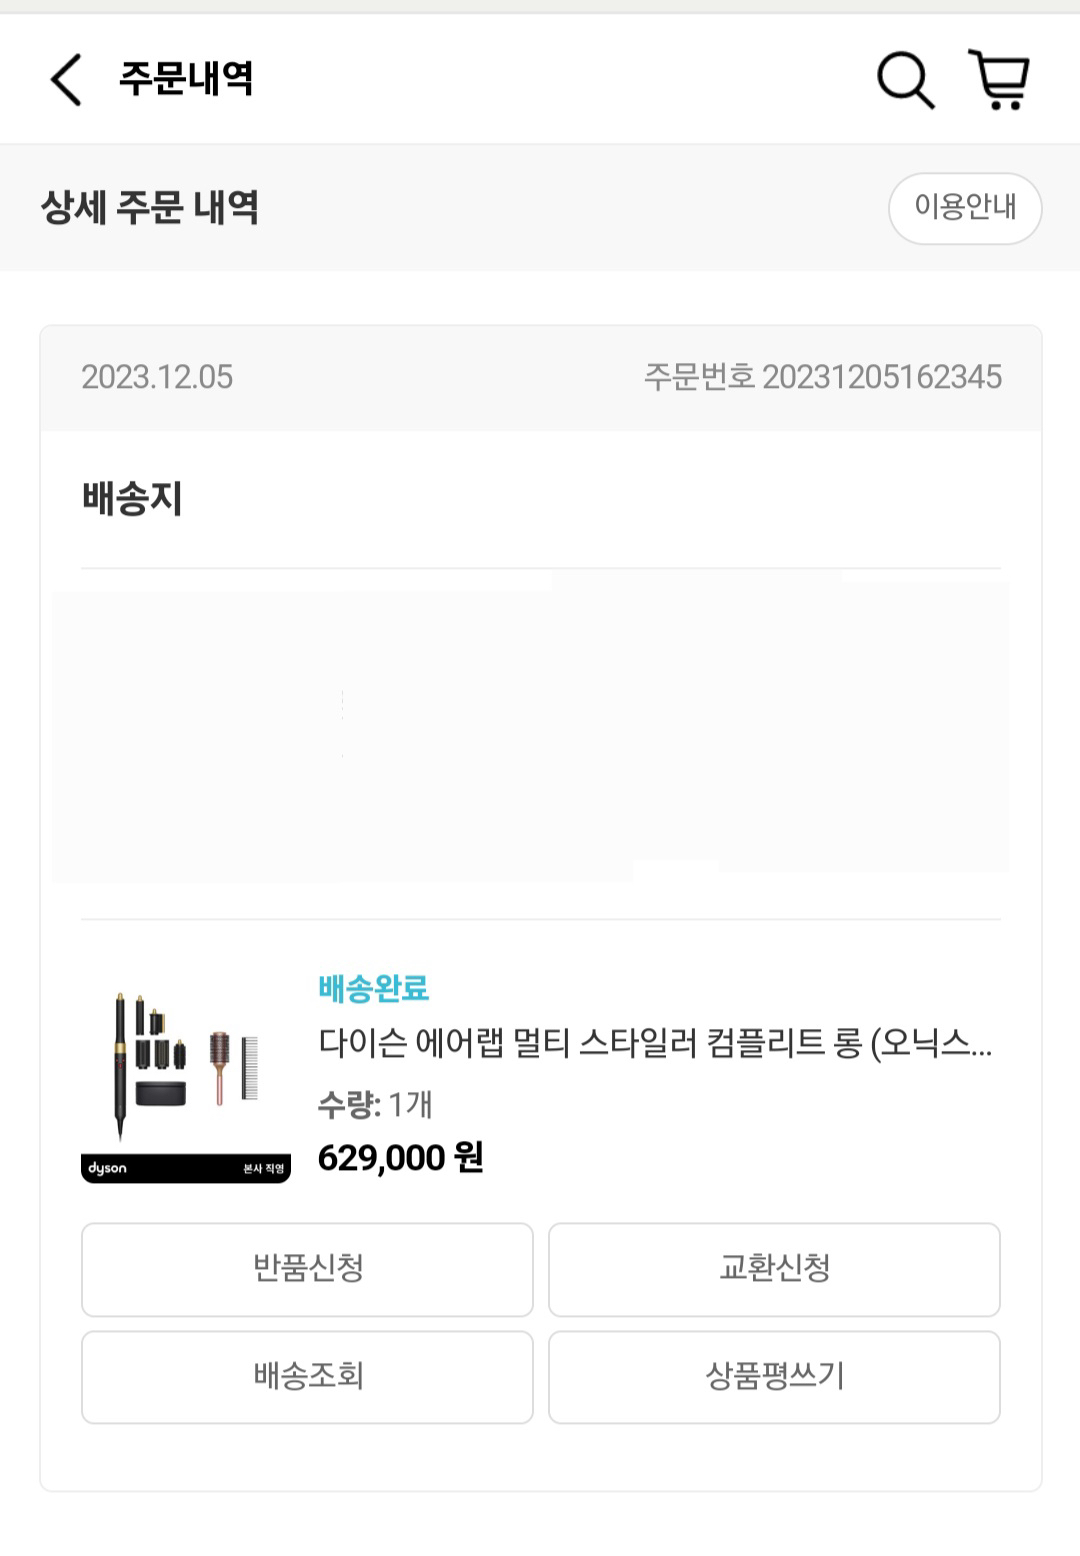Viewport: 1080px width, 1556px height.
Task: Open the shopping cart icon
Action: (999, 80)
